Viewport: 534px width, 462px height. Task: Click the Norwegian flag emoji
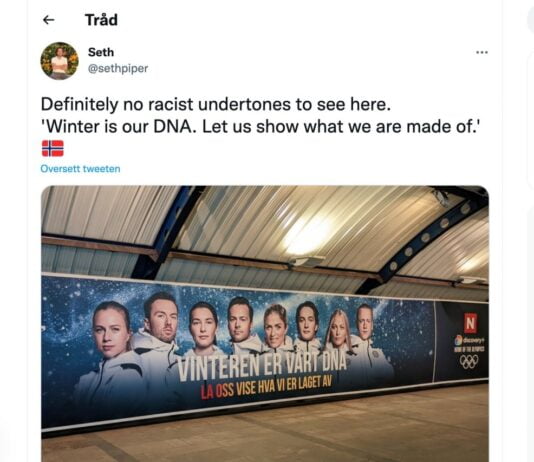point(53,148)
